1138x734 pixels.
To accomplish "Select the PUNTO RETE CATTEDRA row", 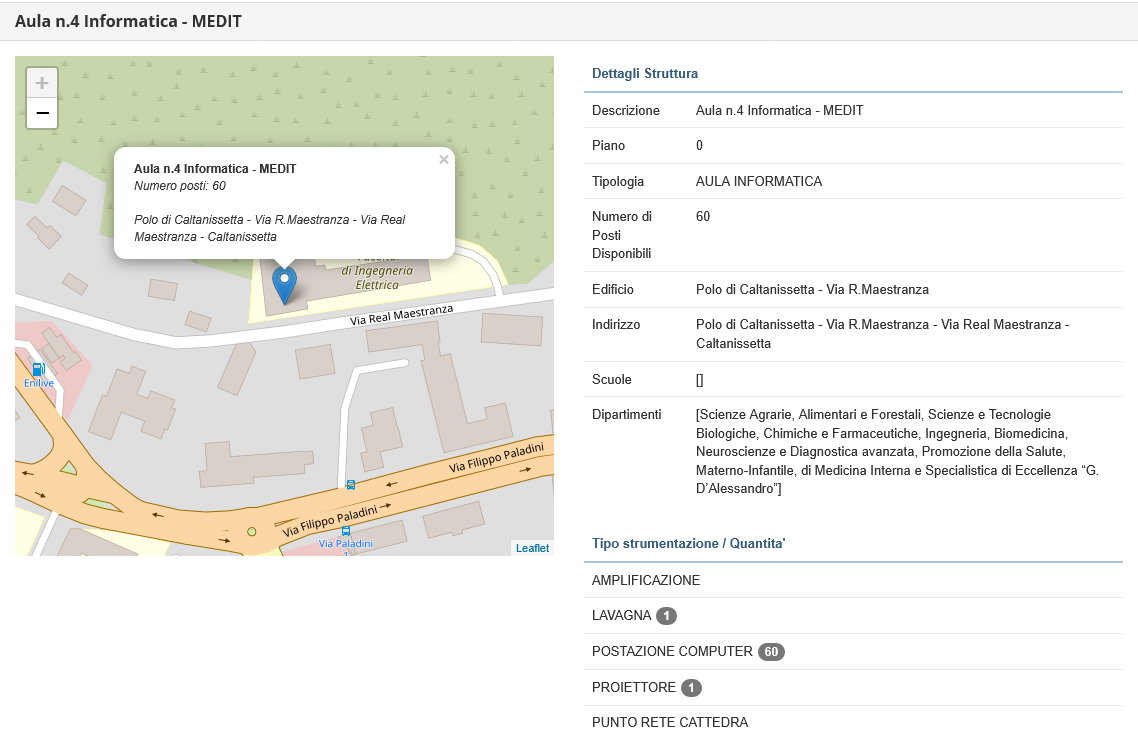I will (x=669, y=722).
